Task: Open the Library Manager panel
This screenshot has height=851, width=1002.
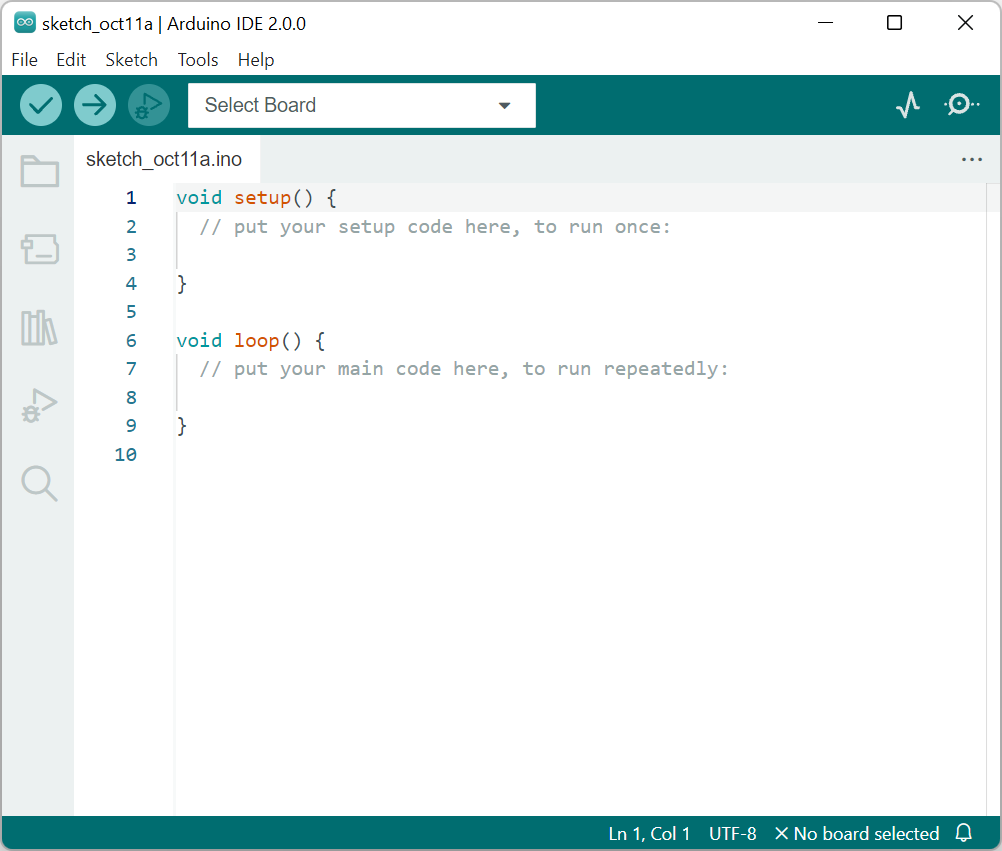Action: coord(39,327)
